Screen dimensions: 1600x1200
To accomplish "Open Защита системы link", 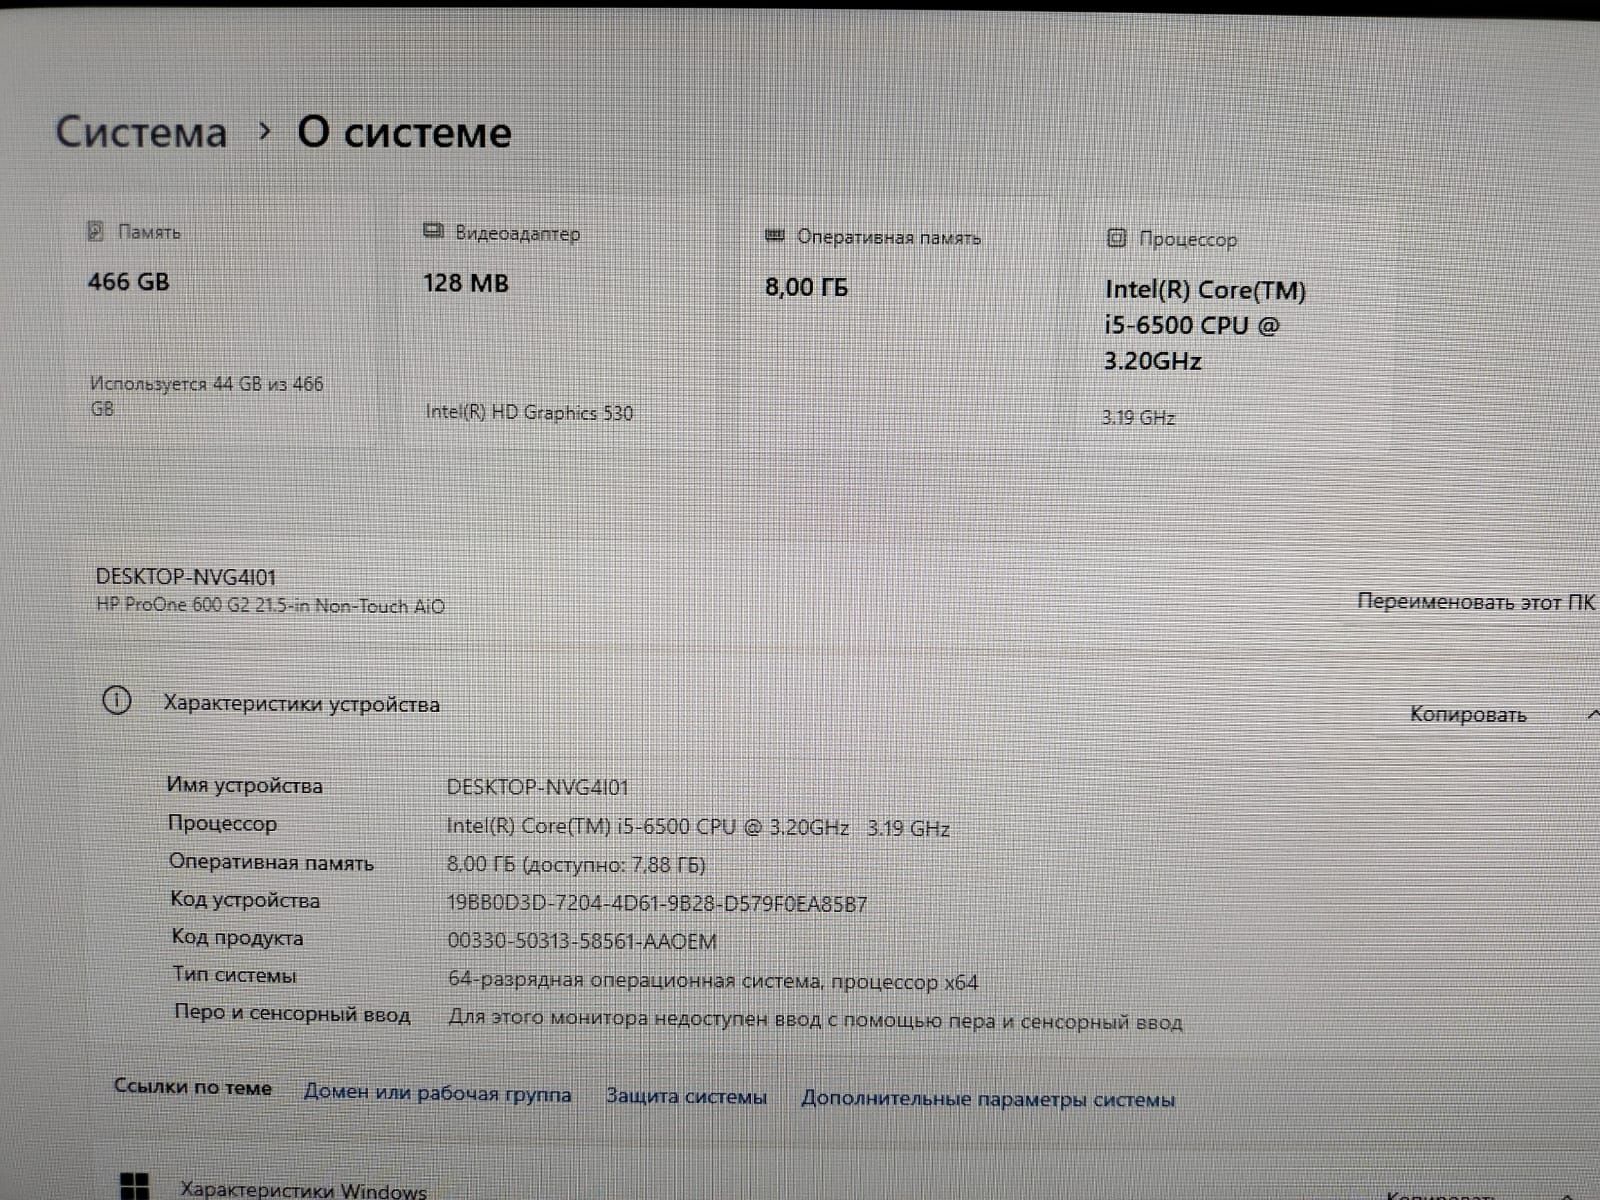I will coord(686,1096).
